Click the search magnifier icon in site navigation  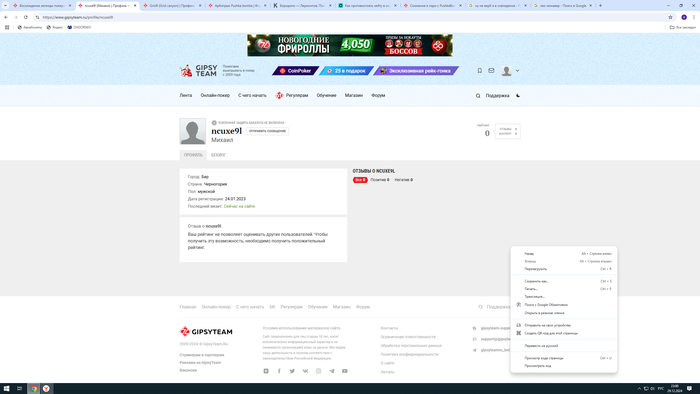478,95
